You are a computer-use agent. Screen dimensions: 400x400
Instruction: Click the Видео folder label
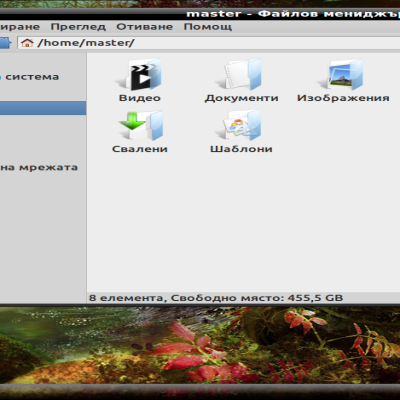(x=140, y=98)
